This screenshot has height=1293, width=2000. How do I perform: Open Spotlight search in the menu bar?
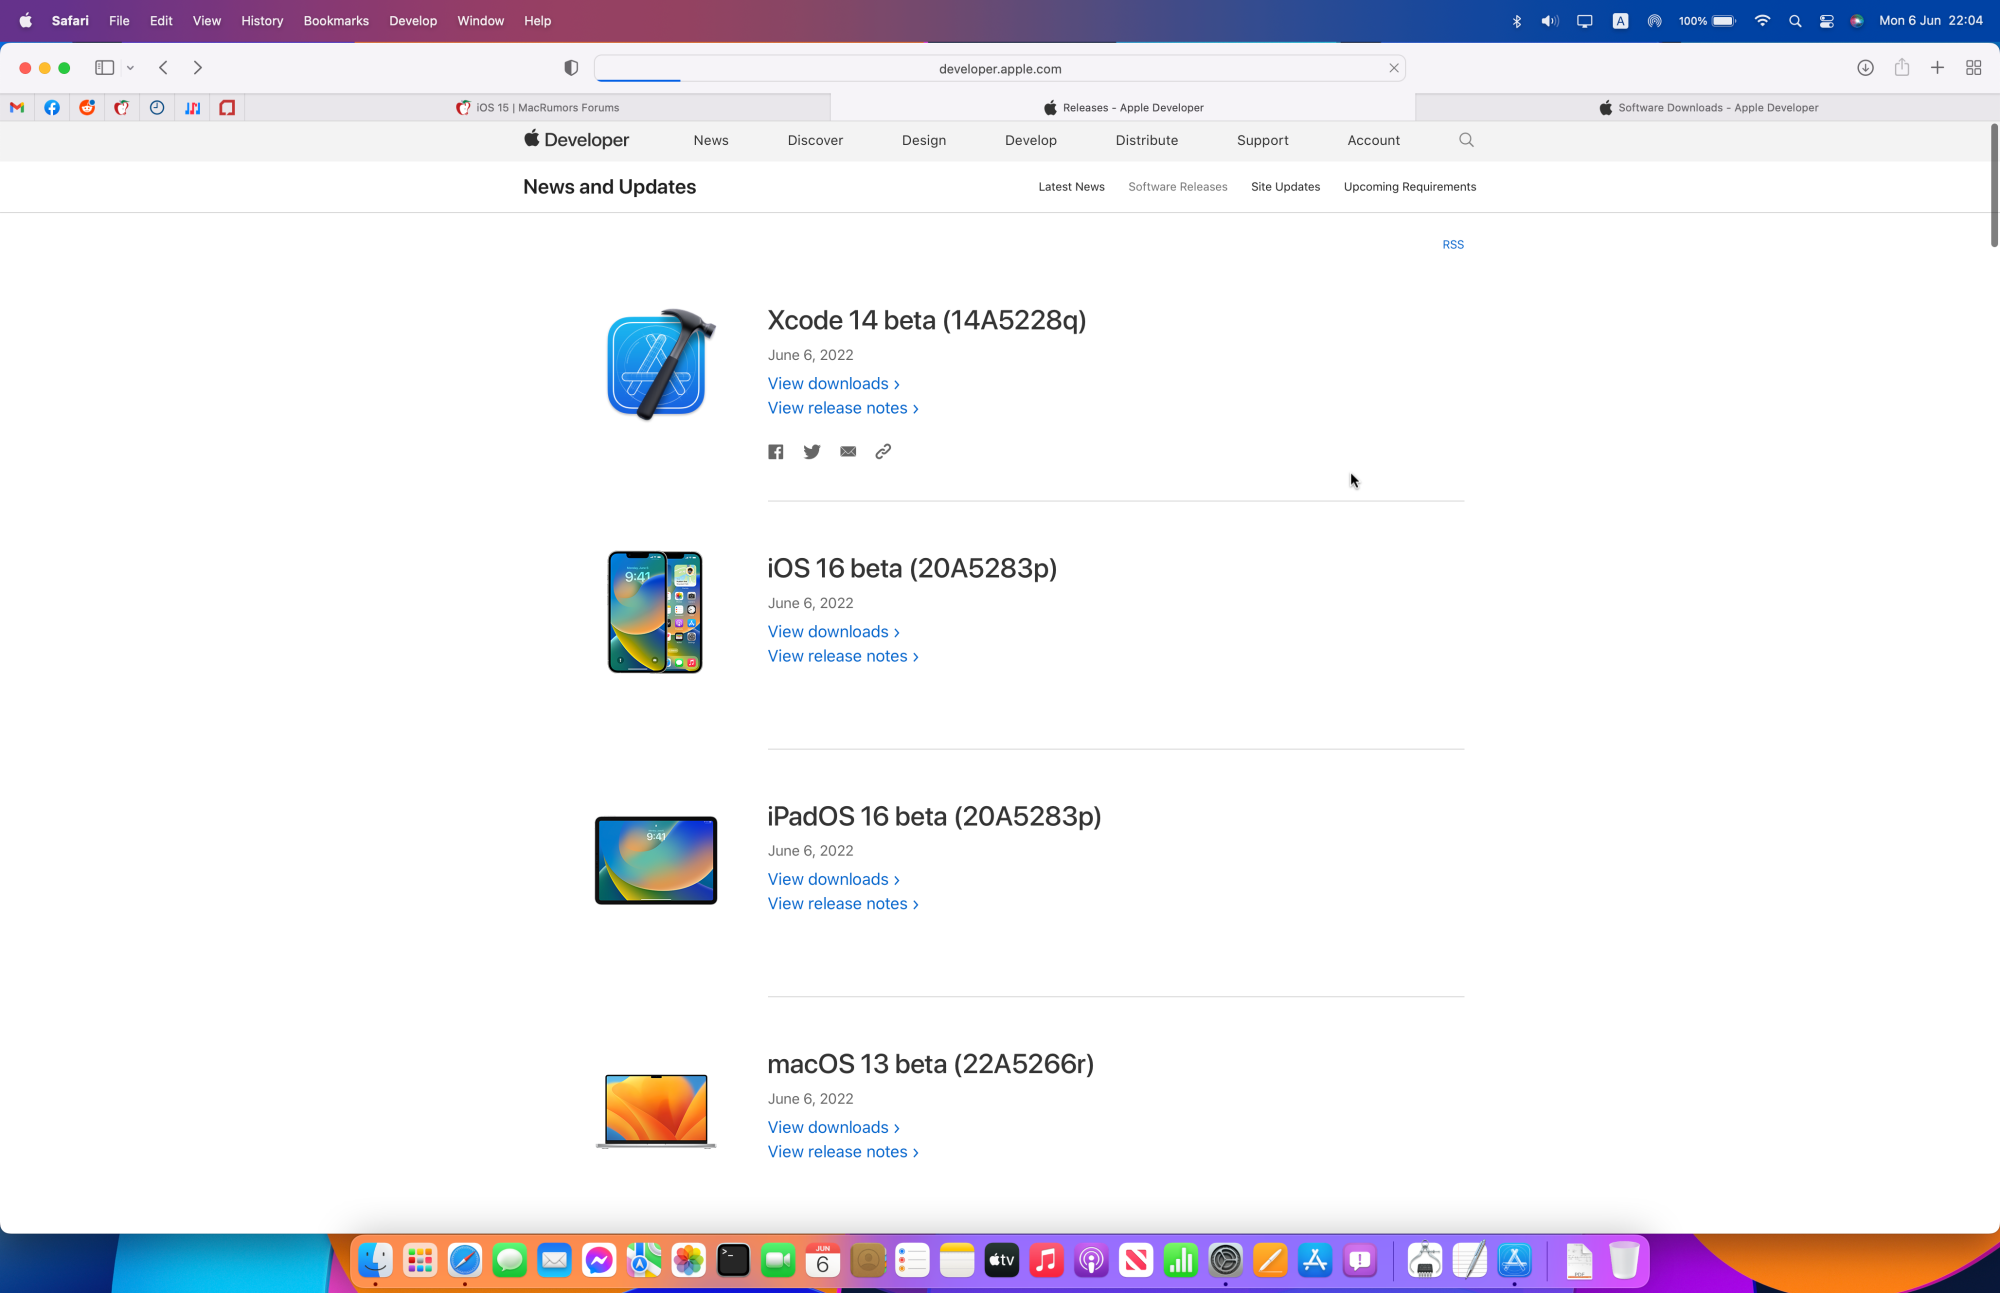(1795, 21)
